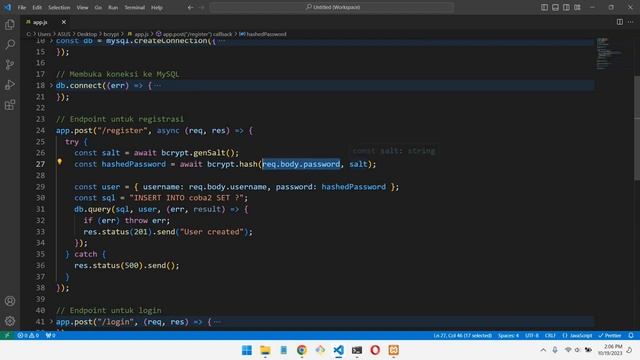Open the ports indicator in status bar
The height and width of the screenshot is (360, 640).
coord(50,335)
